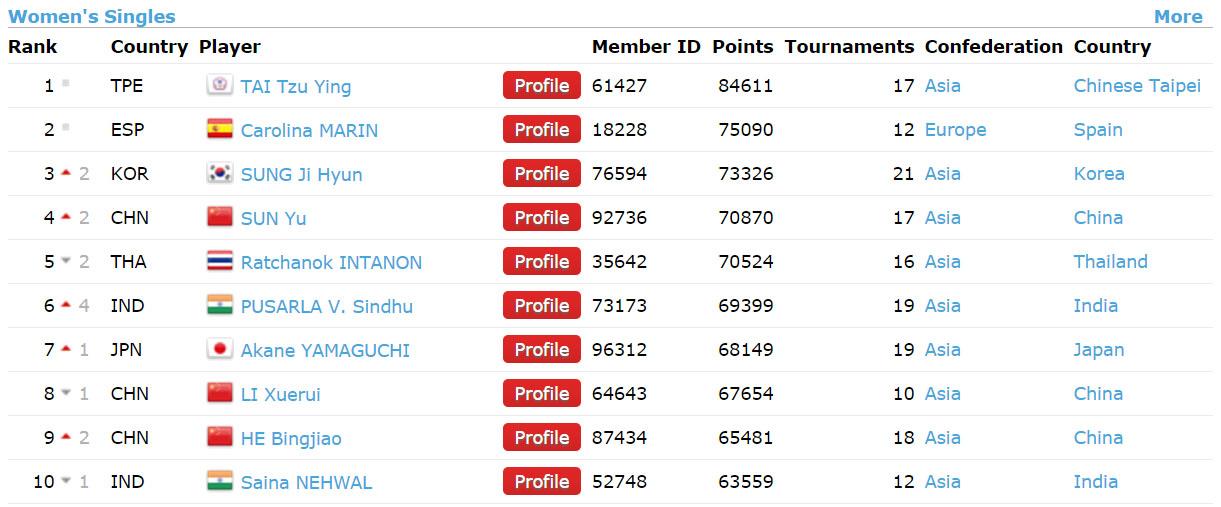Click the India flag beside Pusarla V. Sindhu

[x=219, y=305]
